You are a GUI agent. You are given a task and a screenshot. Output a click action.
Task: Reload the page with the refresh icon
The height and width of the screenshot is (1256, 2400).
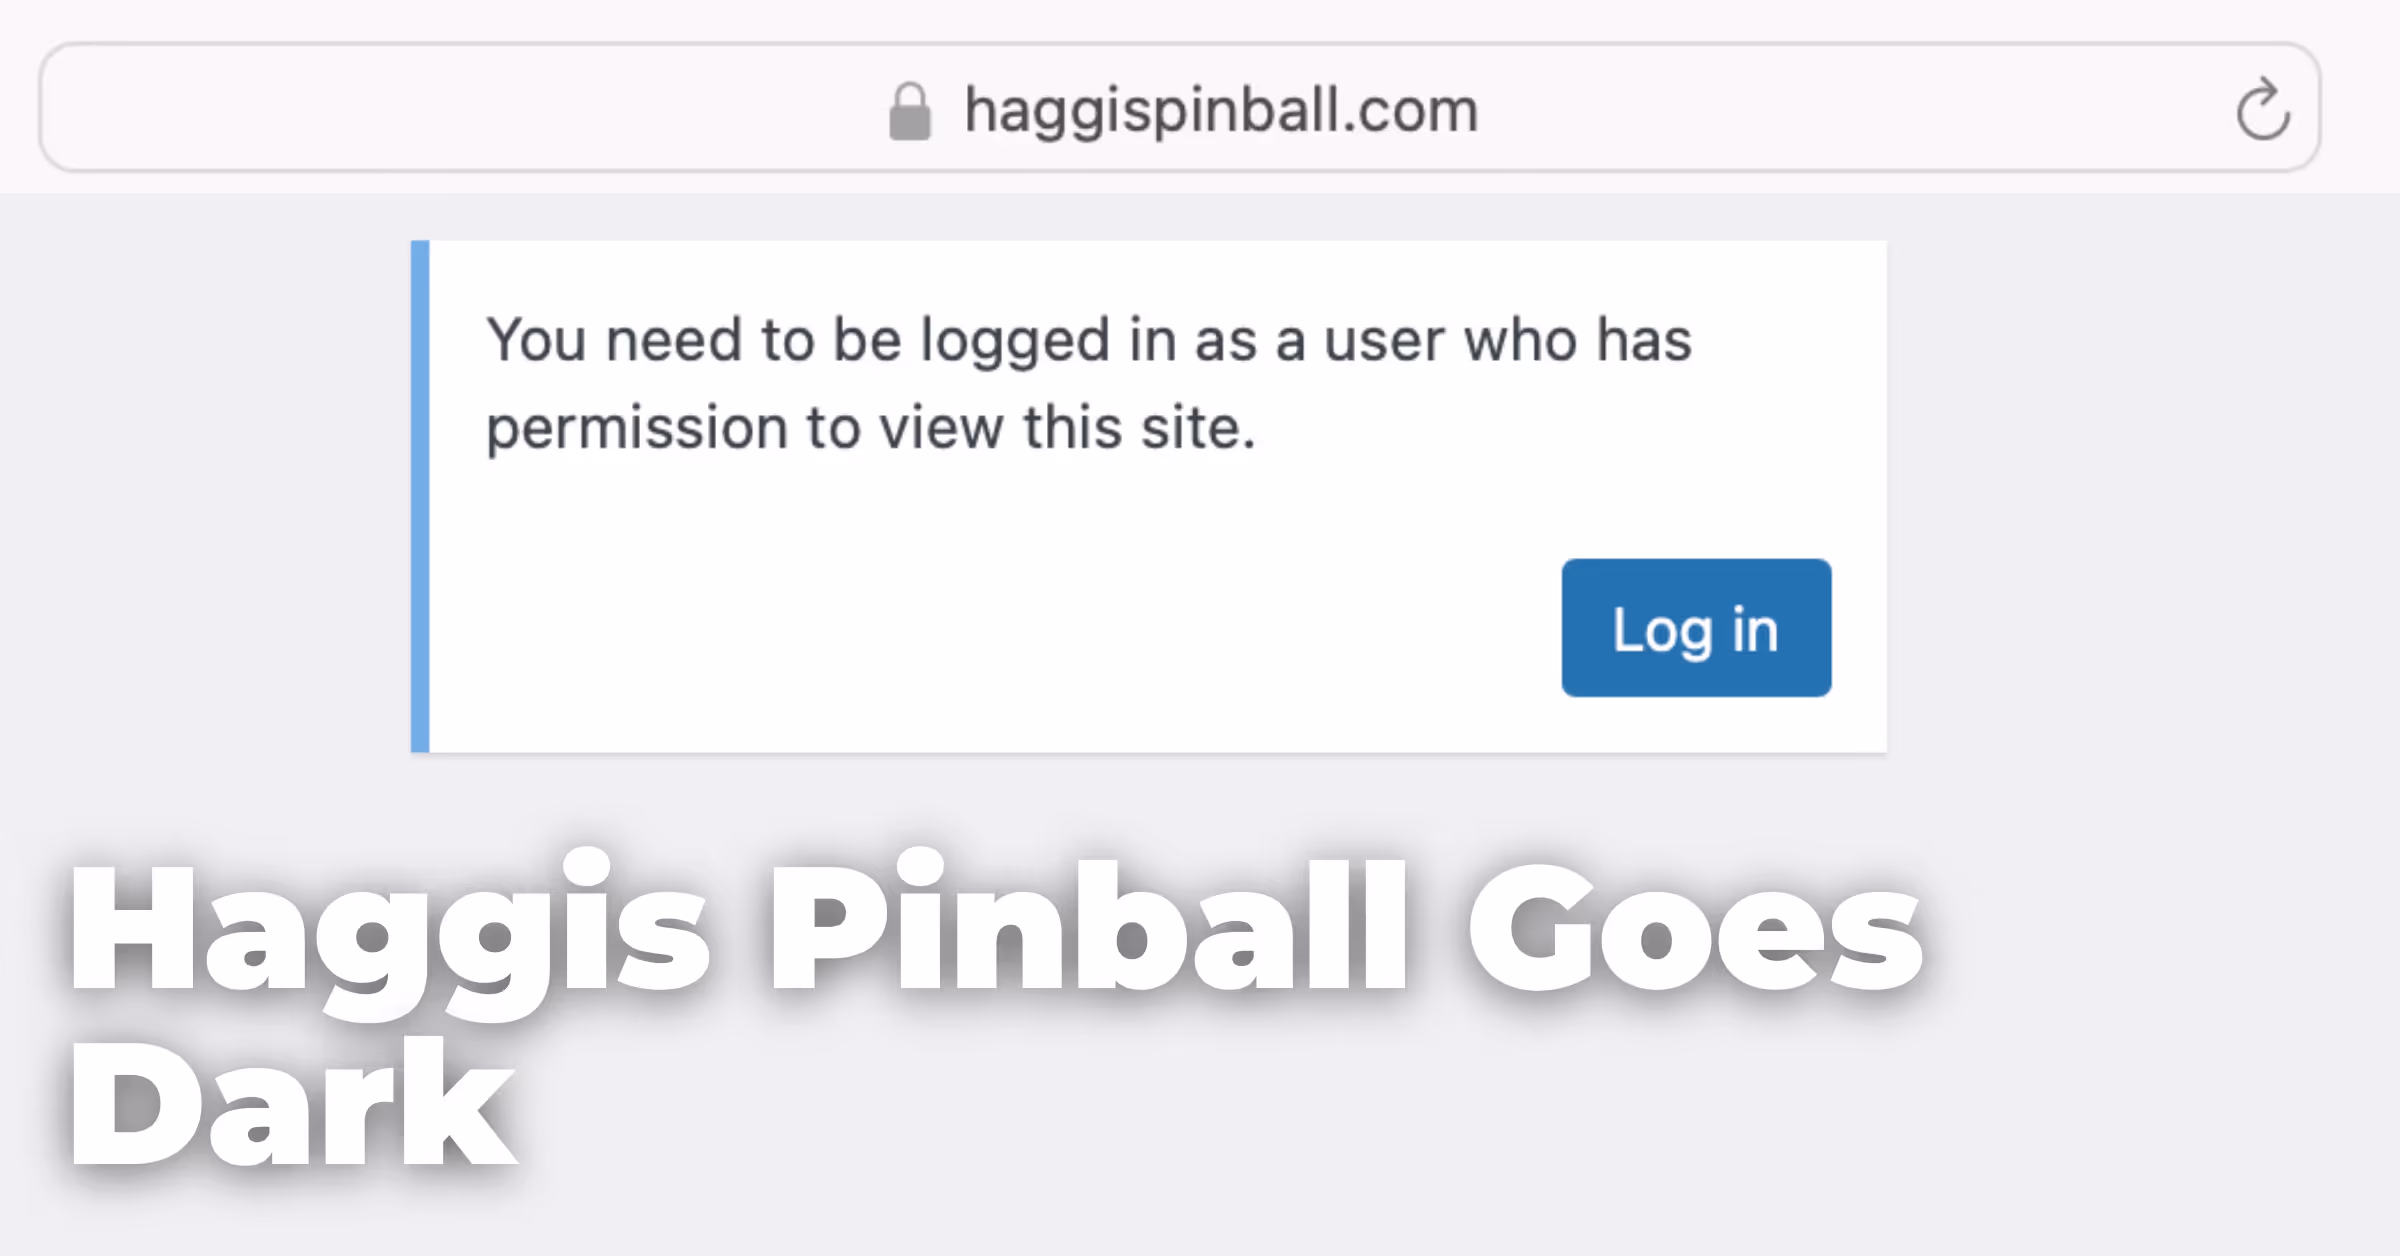tap(2263, 108)
